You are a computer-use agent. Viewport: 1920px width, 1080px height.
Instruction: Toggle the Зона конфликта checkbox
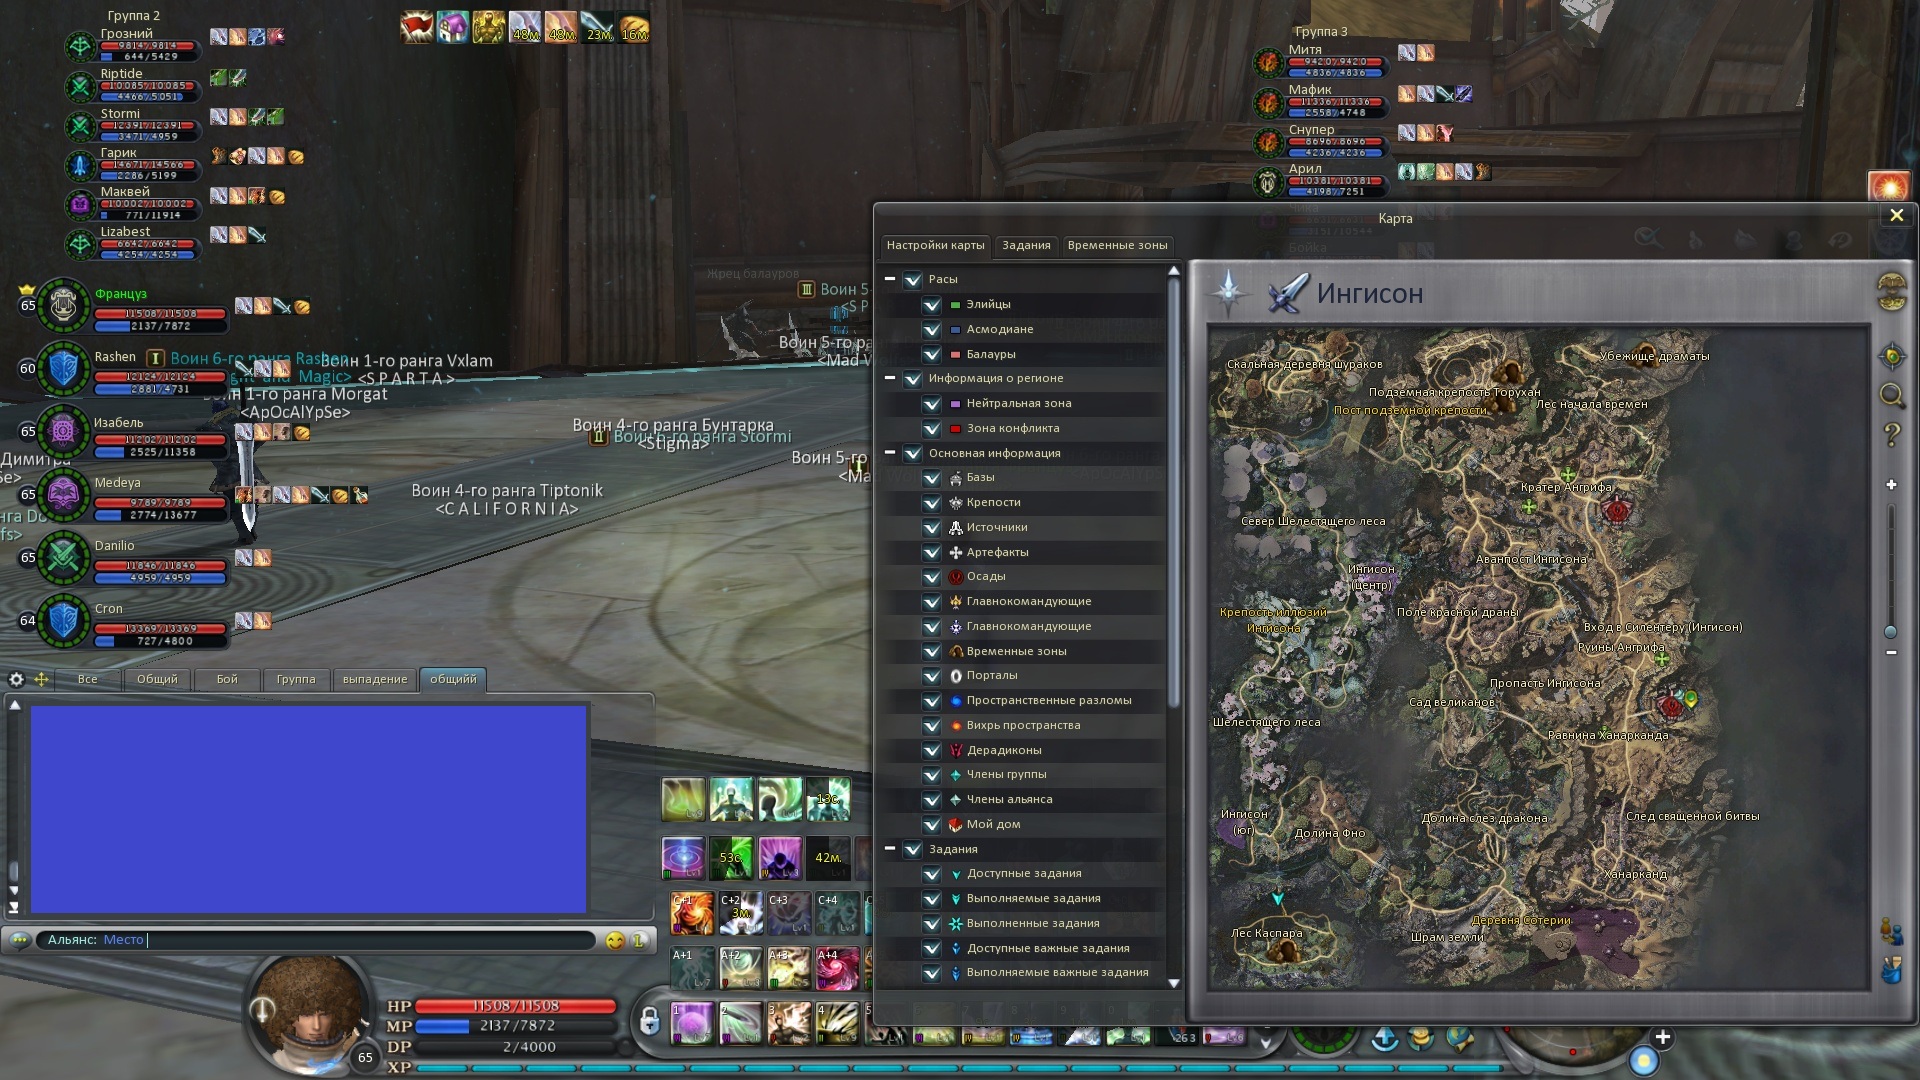[931, 429]
